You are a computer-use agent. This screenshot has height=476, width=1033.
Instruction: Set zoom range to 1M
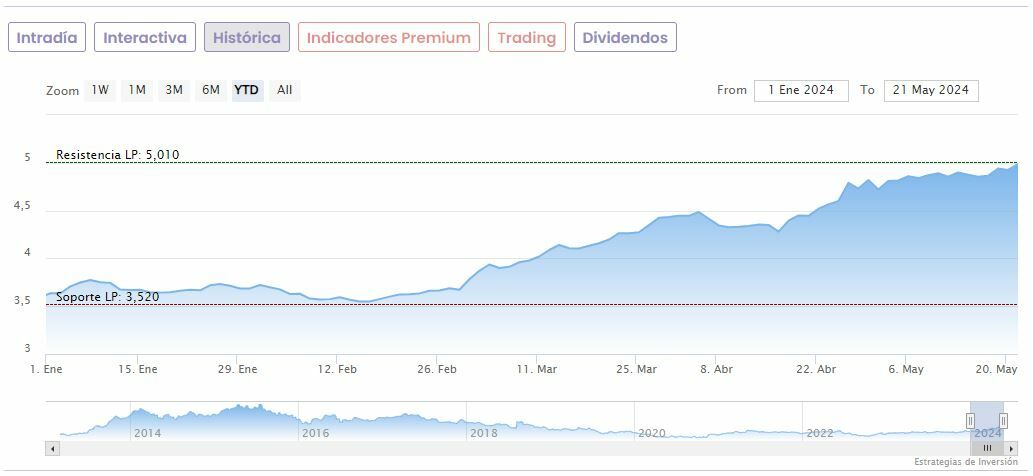[137, 90]
